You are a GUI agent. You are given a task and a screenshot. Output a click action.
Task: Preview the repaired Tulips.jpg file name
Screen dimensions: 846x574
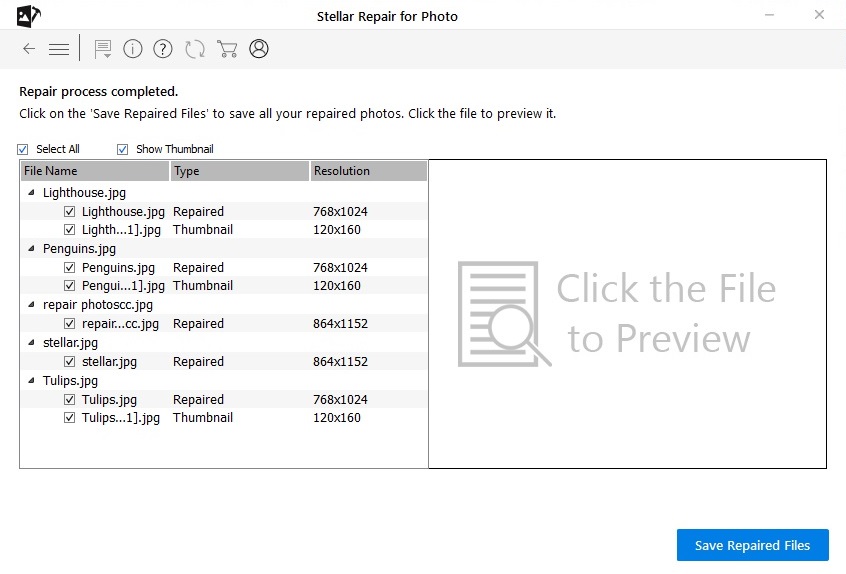tap(109, 400)
